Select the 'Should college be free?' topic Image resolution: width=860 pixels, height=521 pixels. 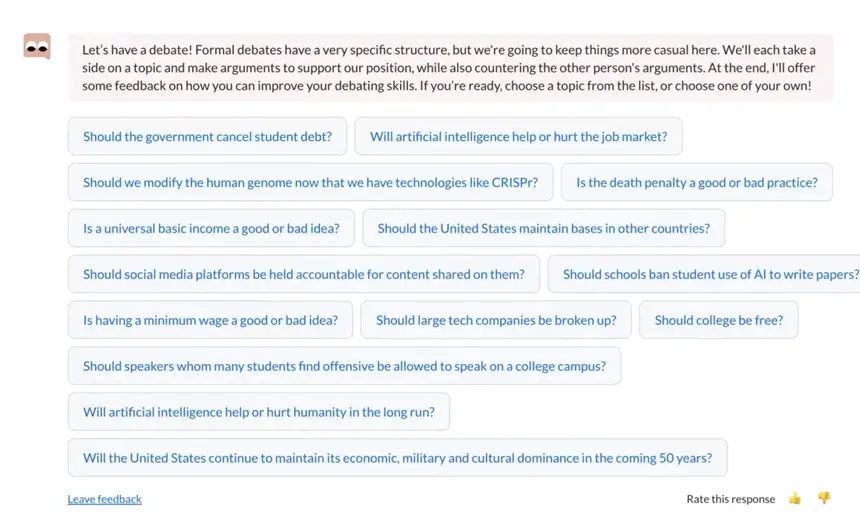718,321
